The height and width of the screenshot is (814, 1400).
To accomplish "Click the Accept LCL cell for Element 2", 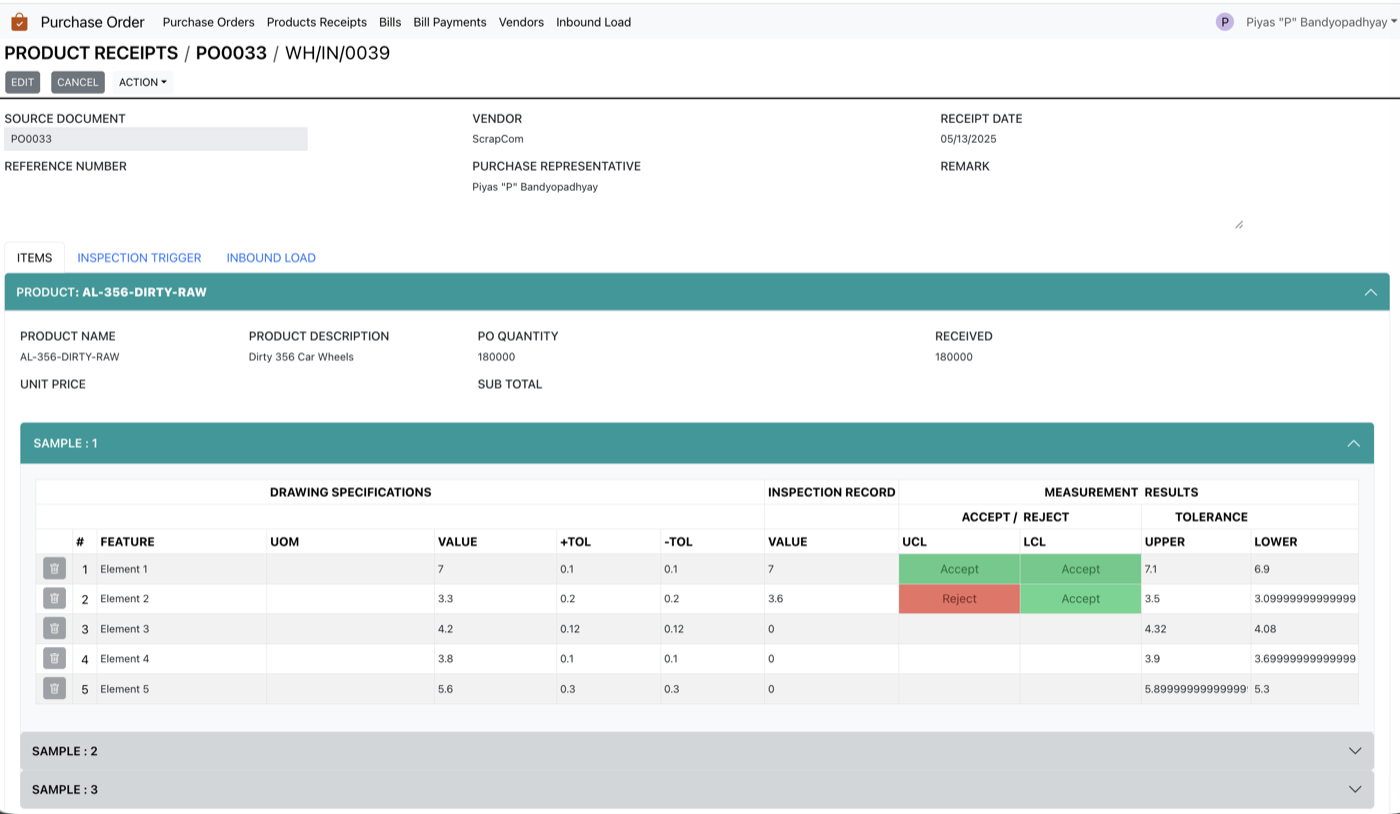I will coord(1080,599).
